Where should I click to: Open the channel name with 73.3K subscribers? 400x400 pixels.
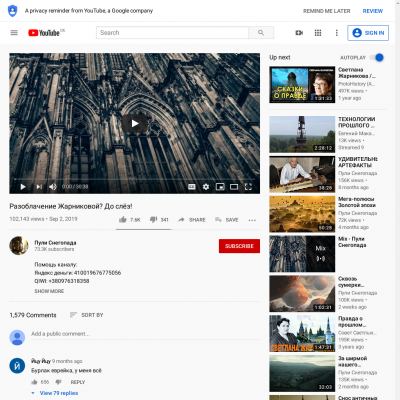pyautogui.click(x=55, y=243)
